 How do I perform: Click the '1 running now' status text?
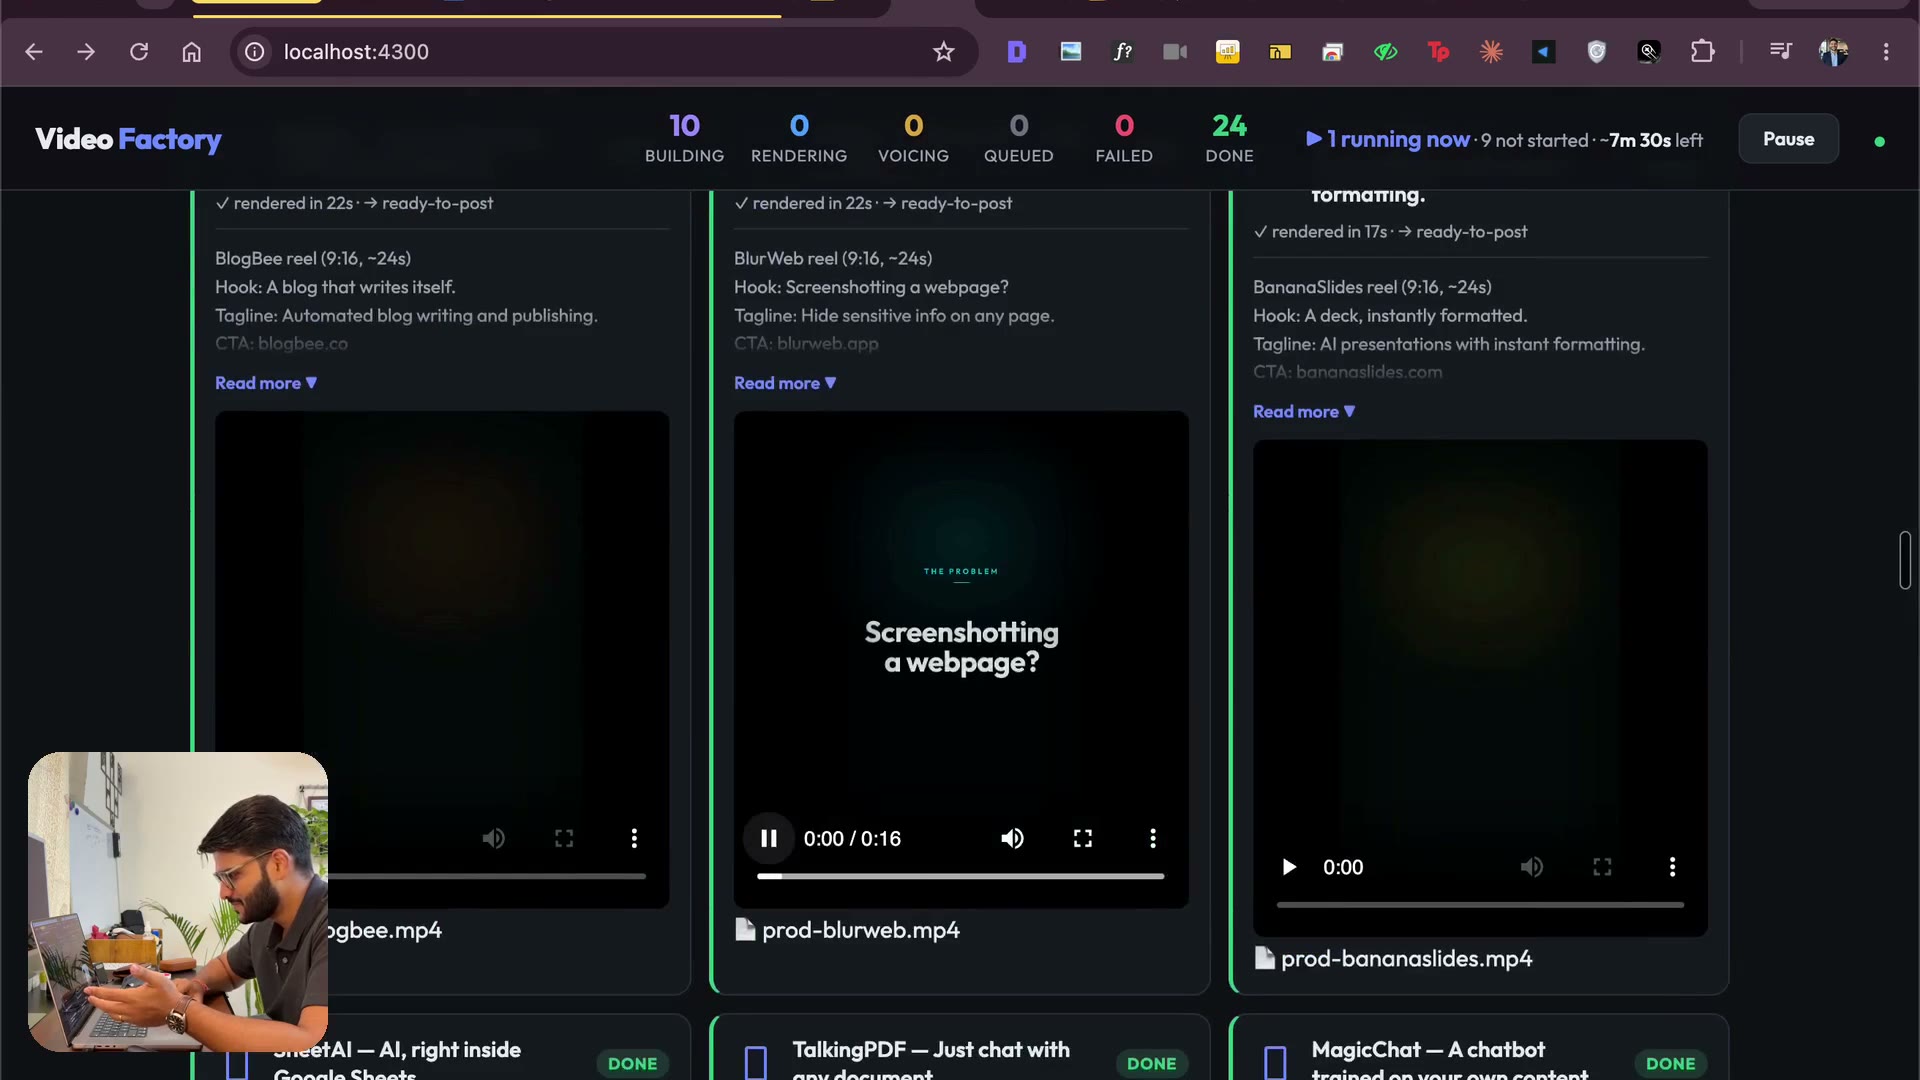click(x=1388, y=140)
